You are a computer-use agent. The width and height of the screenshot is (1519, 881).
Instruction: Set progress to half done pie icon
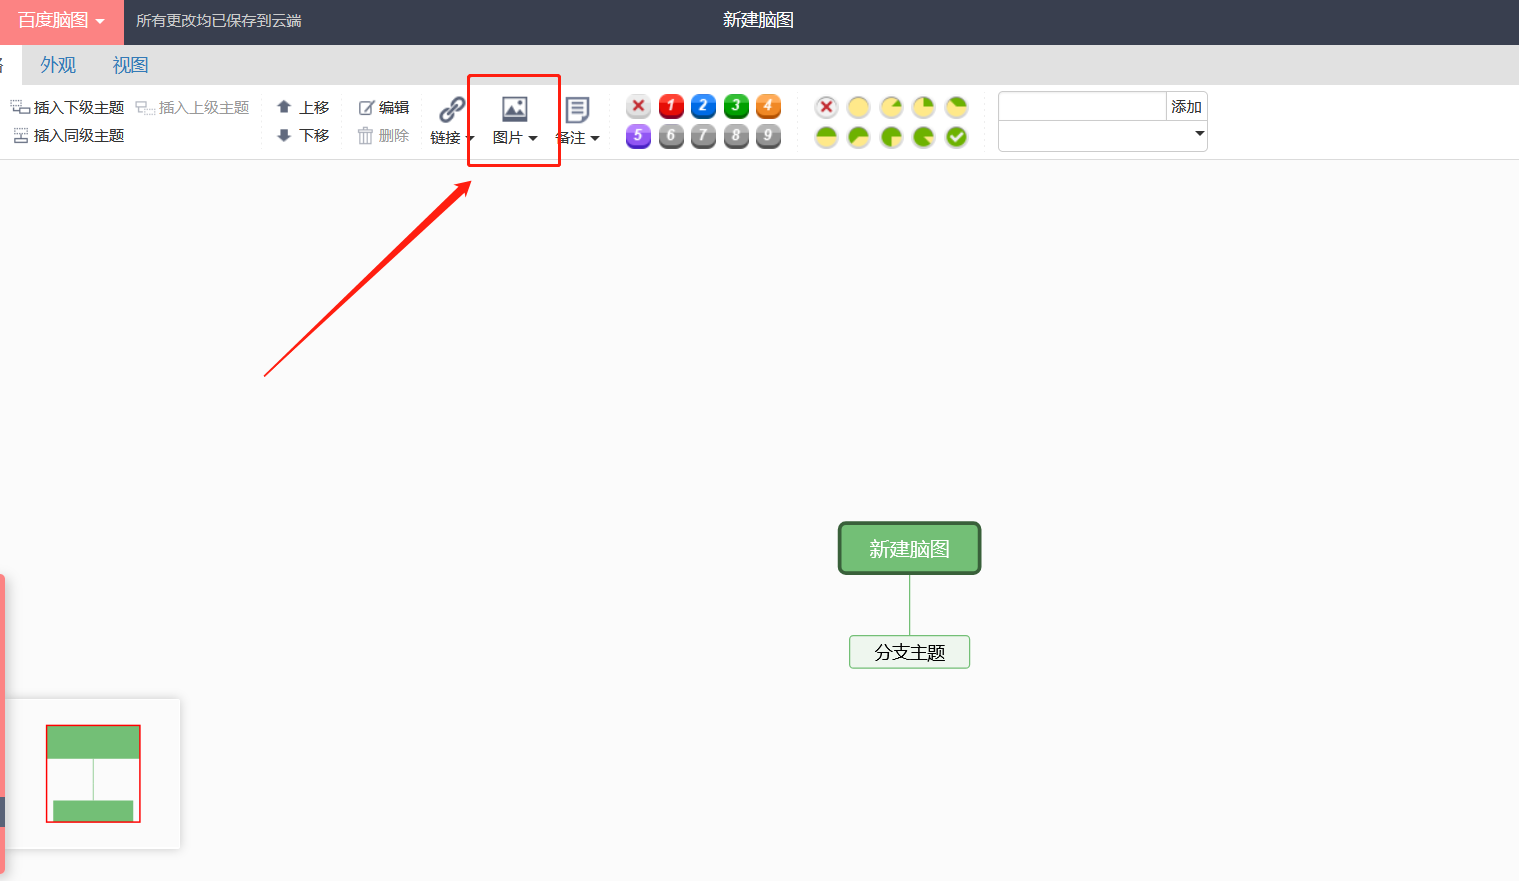[826, 137]
